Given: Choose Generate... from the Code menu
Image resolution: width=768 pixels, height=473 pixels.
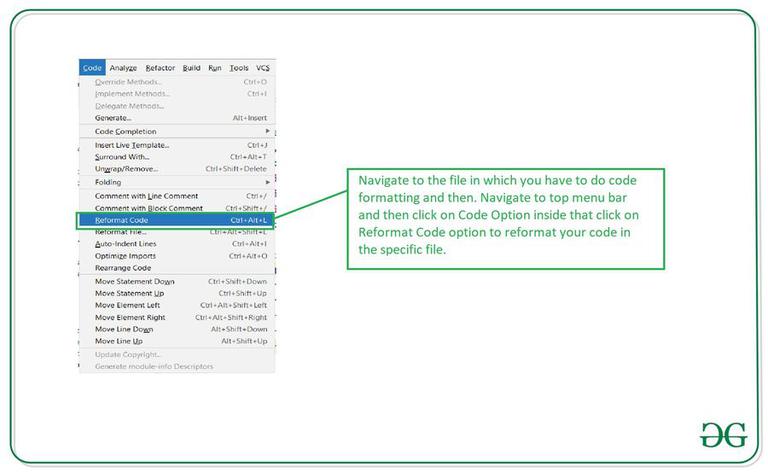Looking at the screenshot, I should click(x=176, y=118).
